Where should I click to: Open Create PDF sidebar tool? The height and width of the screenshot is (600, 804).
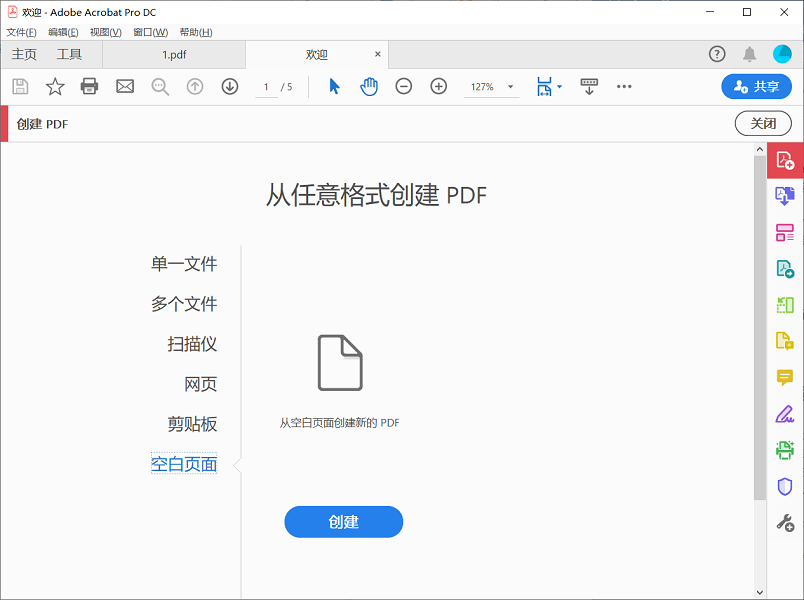point(785,161)
